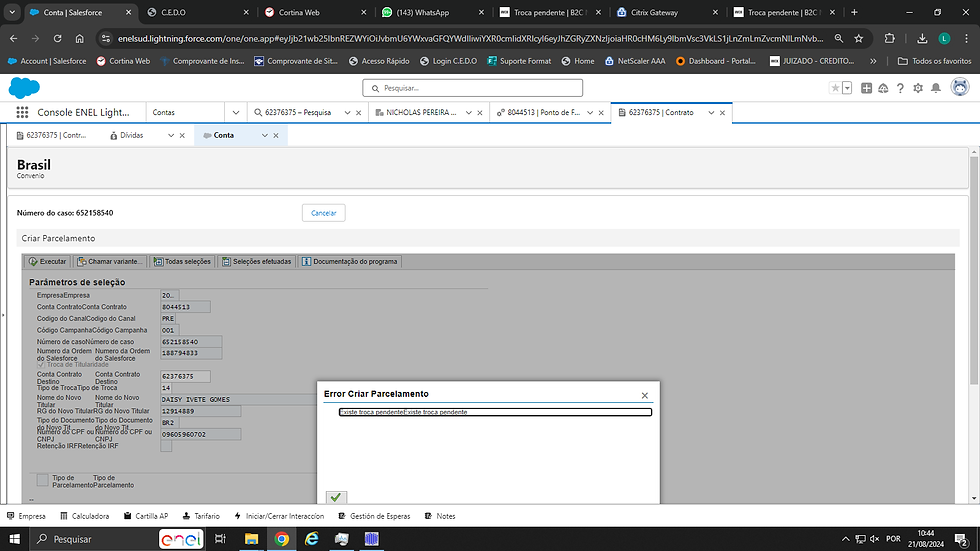This screenshot has width=980, height=551.
Task: Click Chamar variante button
Action: click(109, 262)
